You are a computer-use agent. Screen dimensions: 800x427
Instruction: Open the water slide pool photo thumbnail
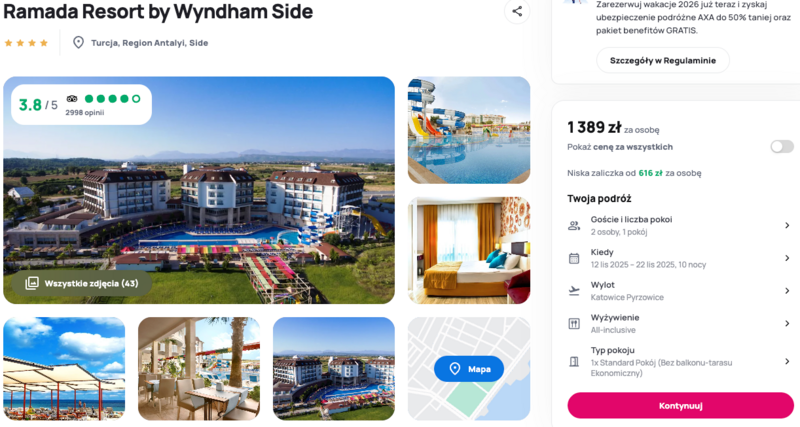point(469,130)
